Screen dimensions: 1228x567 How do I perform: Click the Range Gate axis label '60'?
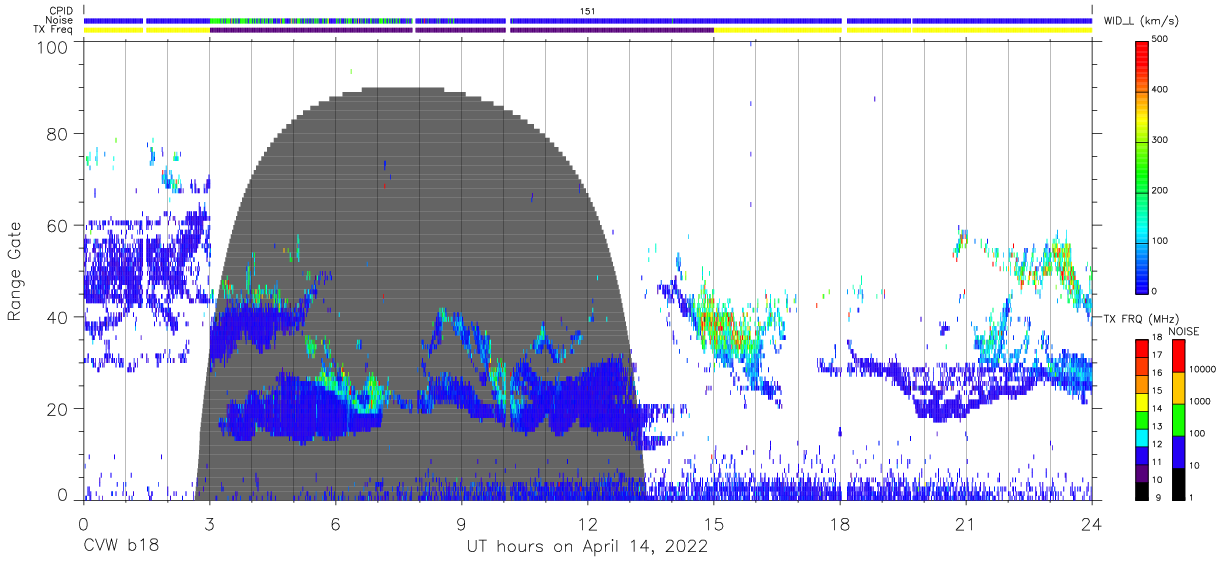tap(57, 225)
